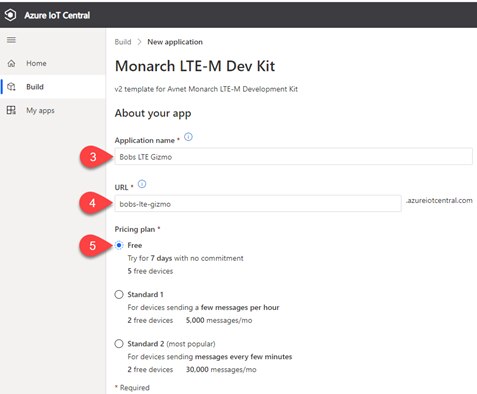
Task: Click the 'messages every few minutes' description
Action: tap(210, 357)
